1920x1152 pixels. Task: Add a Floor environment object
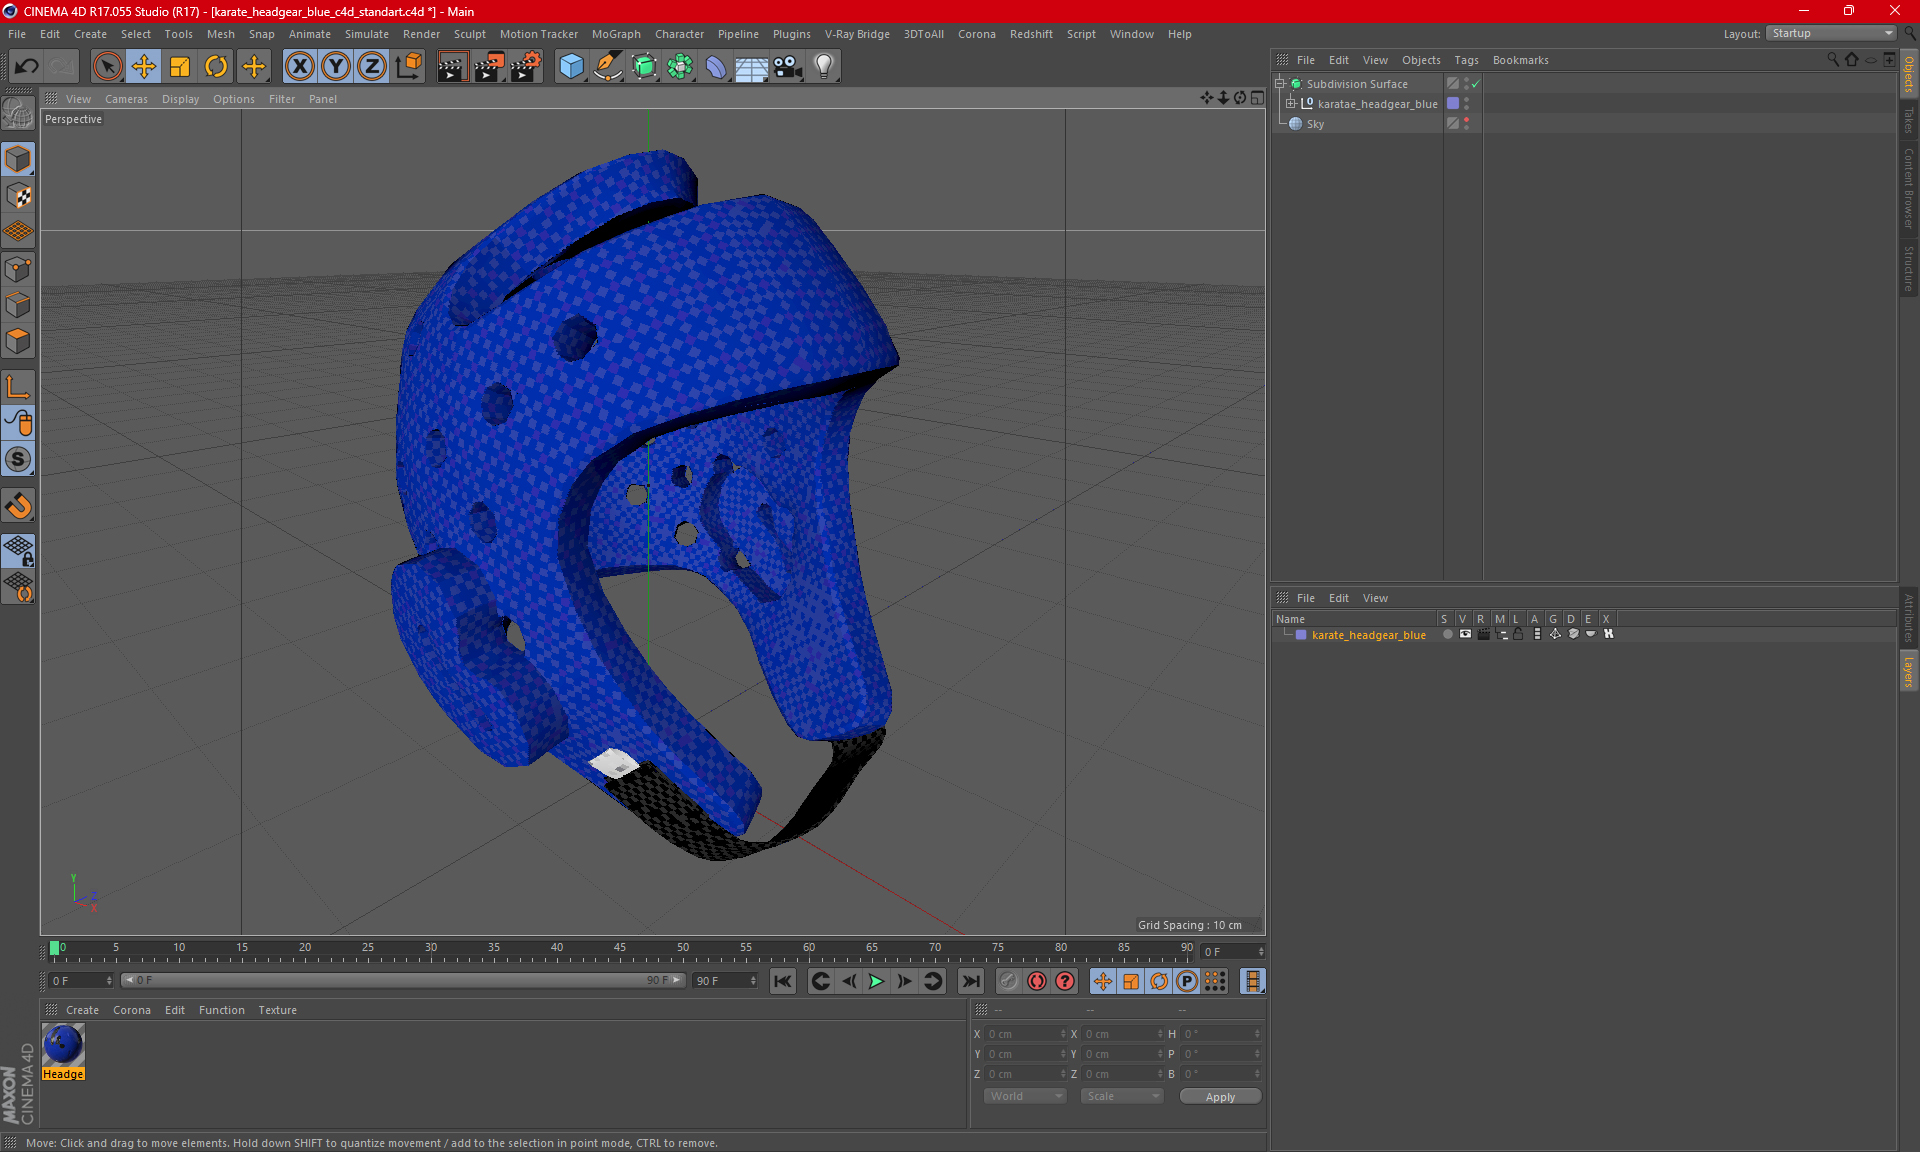pyautogui.click(x=752, y=67)
